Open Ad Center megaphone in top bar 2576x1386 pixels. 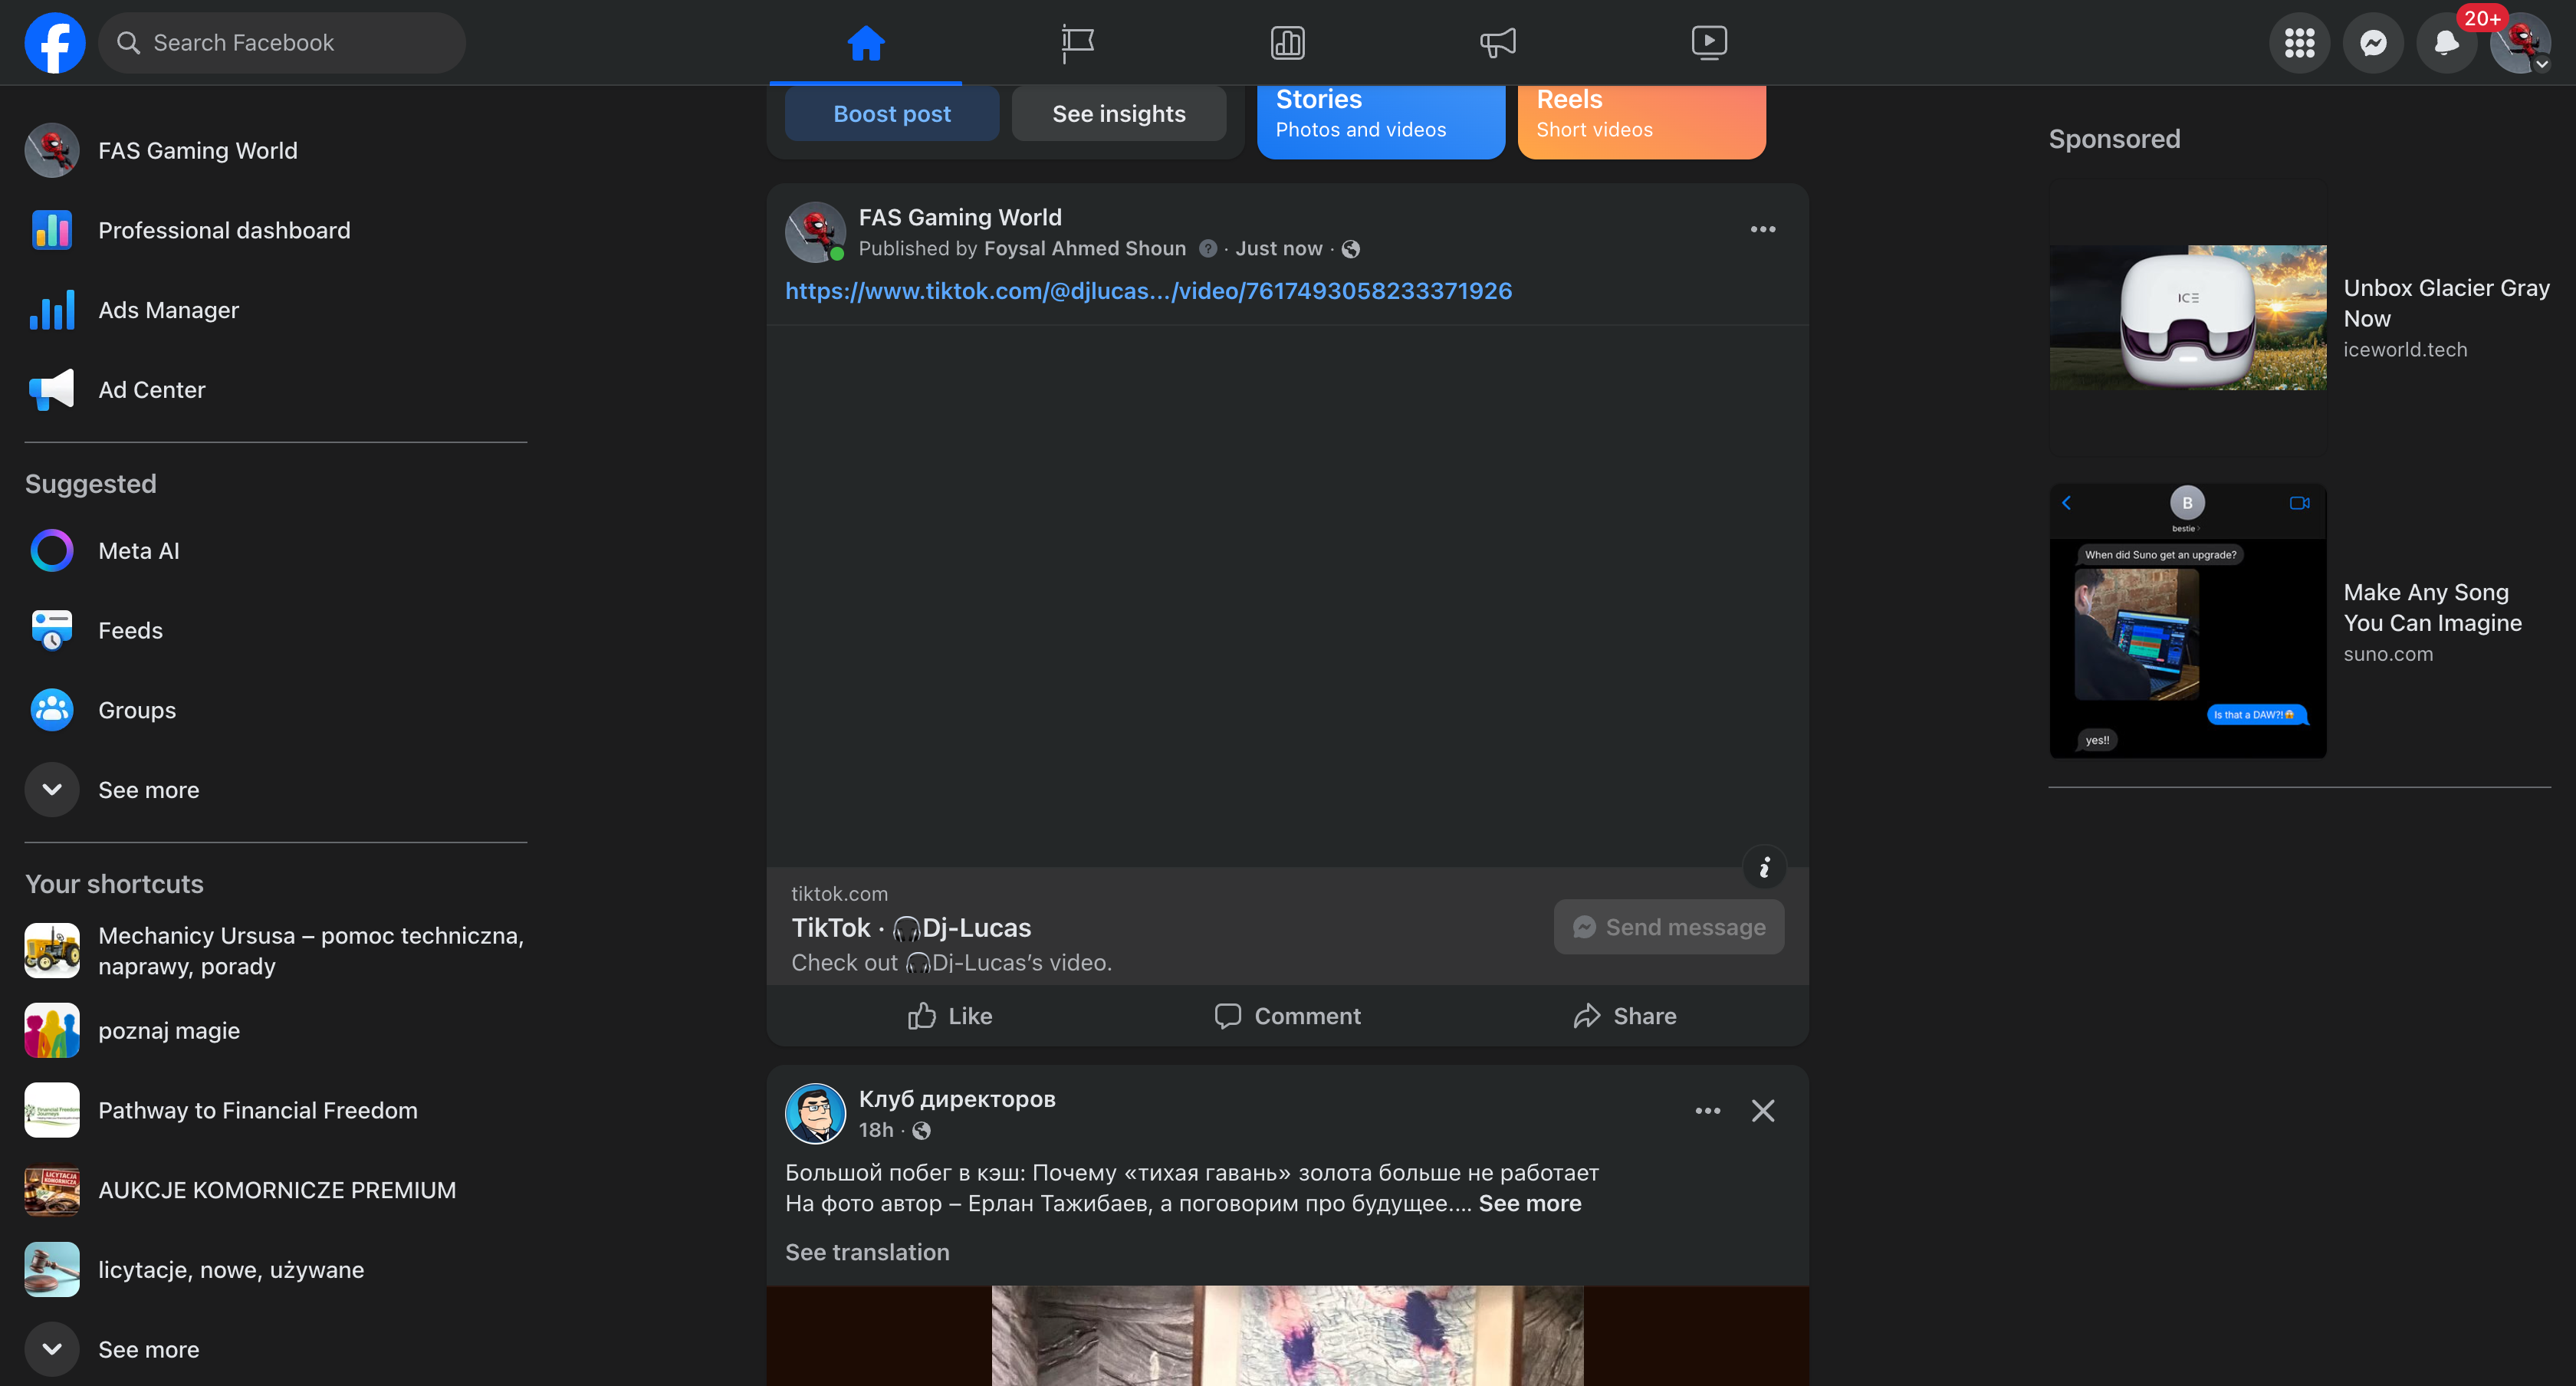coord(1498,43)
